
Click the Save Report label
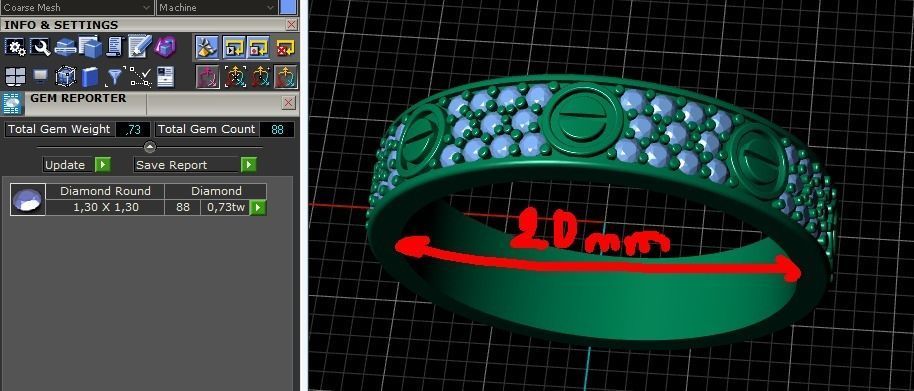click(171, 165)
